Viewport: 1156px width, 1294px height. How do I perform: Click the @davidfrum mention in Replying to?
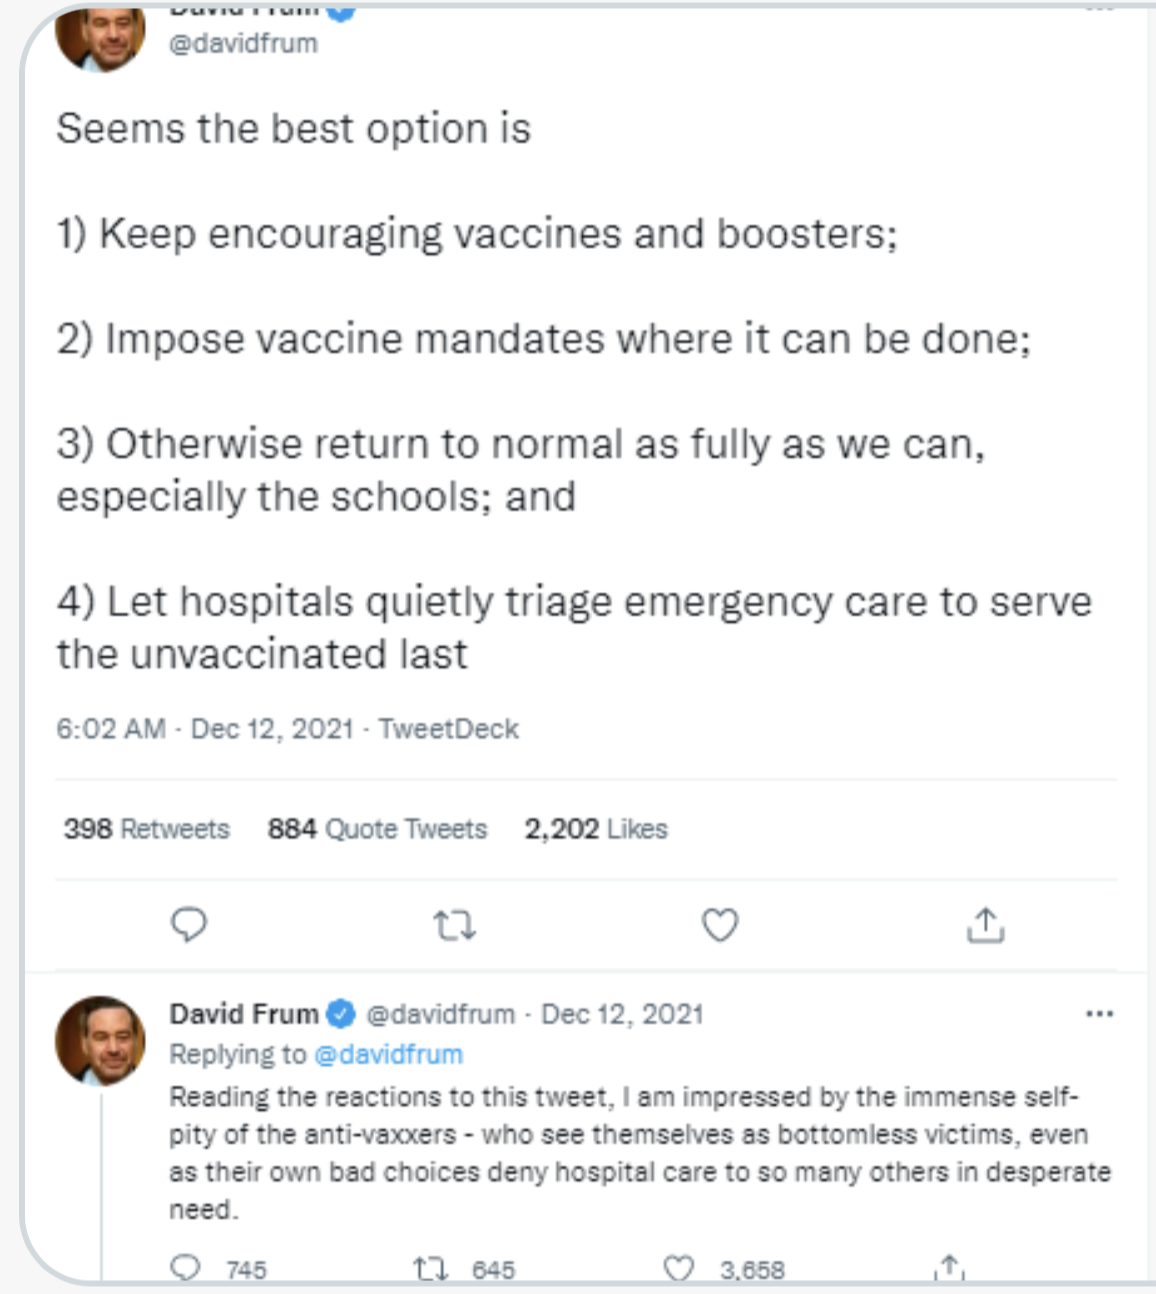(x=388, y=1054)
